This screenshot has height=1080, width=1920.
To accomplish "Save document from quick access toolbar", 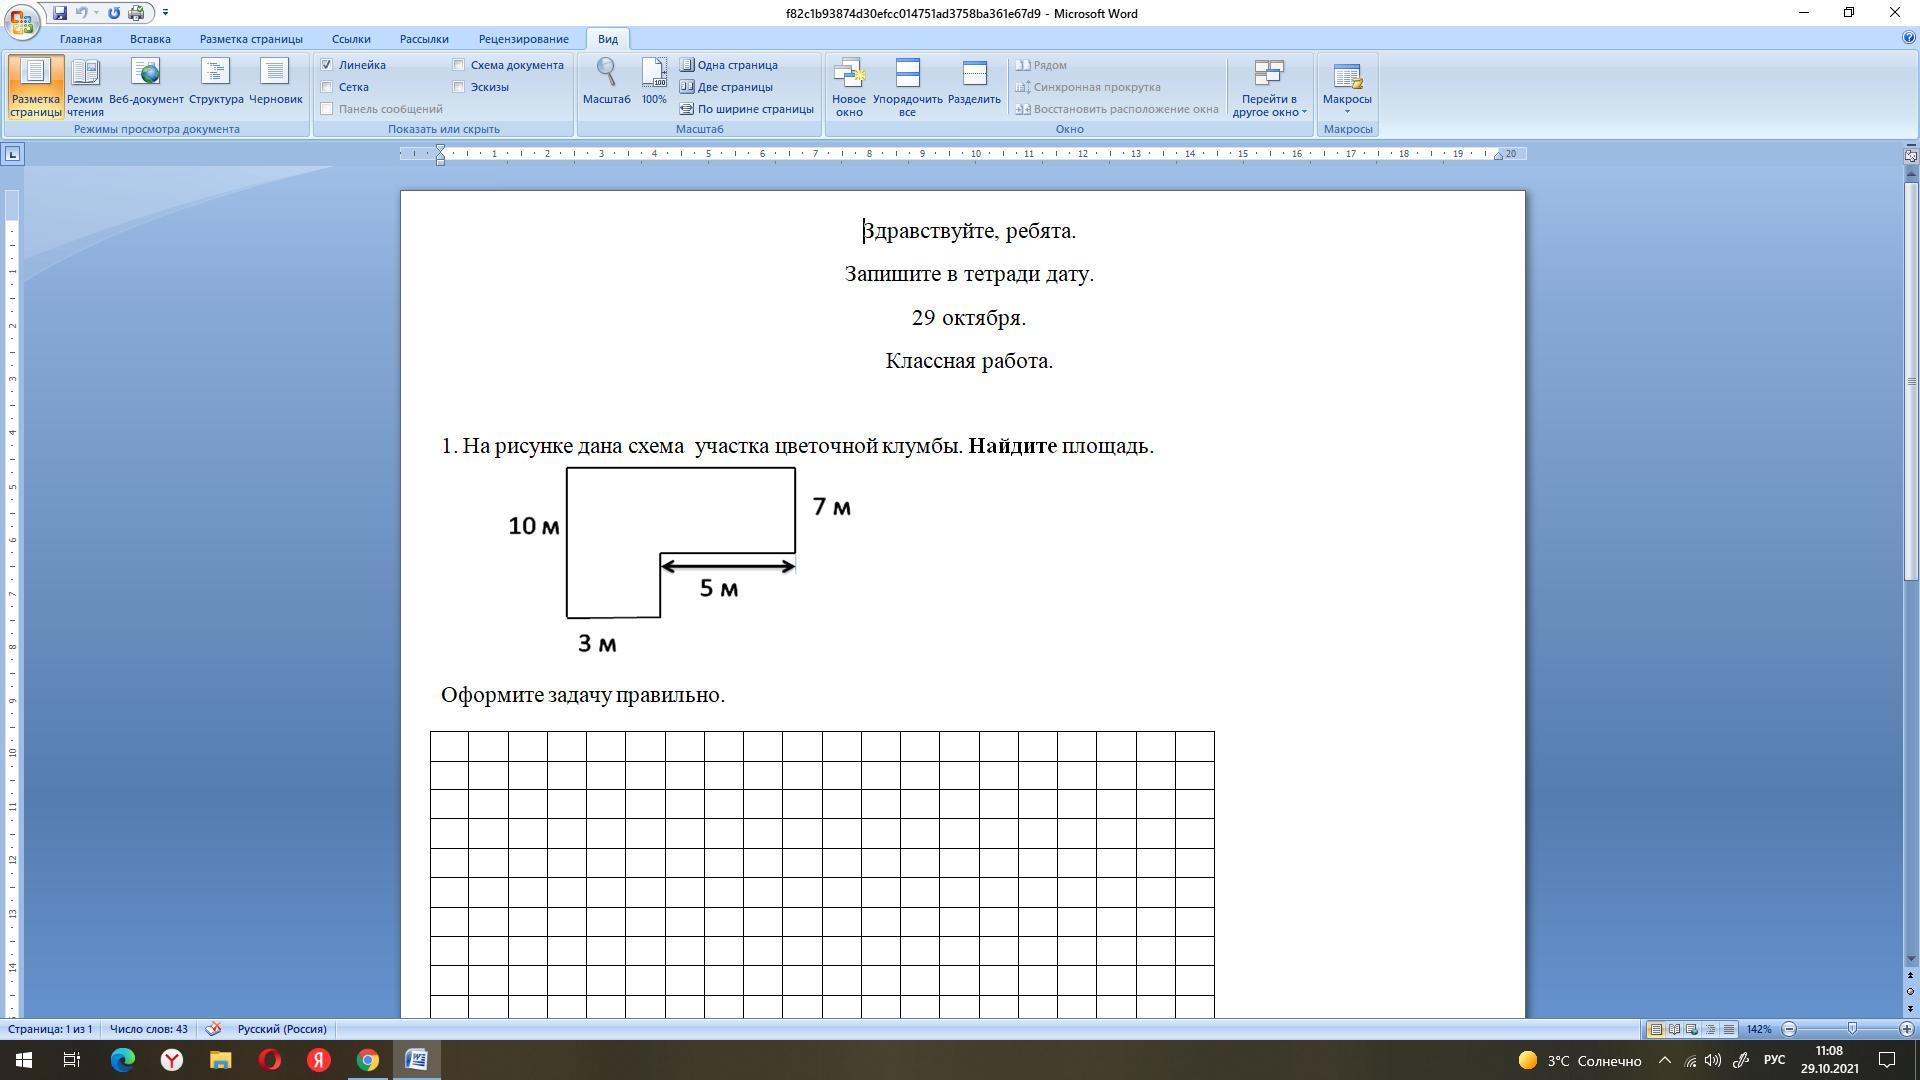I will pyautogui.click(x=60, y=13).
